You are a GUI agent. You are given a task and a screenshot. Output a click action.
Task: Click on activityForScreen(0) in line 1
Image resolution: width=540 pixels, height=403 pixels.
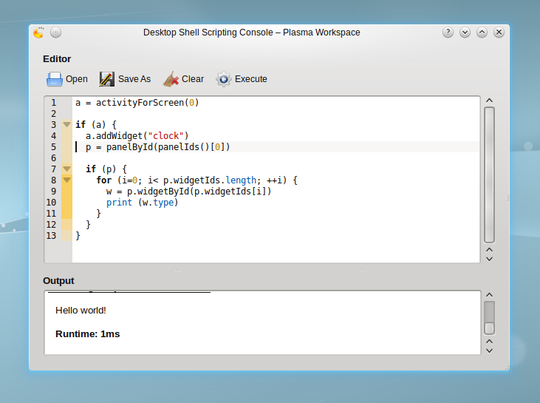[147, 103]
